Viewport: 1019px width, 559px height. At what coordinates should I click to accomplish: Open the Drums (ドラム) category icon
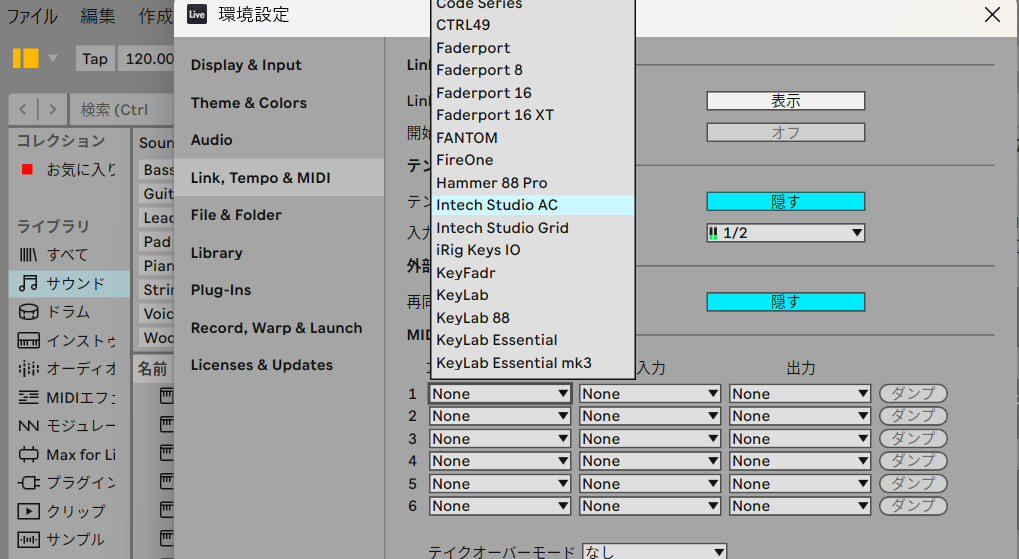28,312
